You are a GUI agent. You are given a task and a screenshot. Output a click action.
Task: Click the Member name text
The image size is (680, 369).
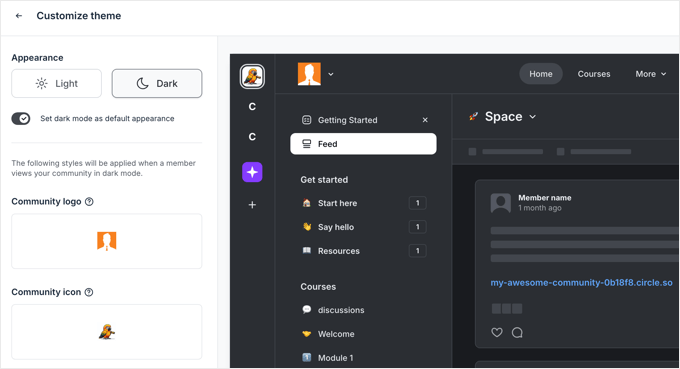(545, 198)
